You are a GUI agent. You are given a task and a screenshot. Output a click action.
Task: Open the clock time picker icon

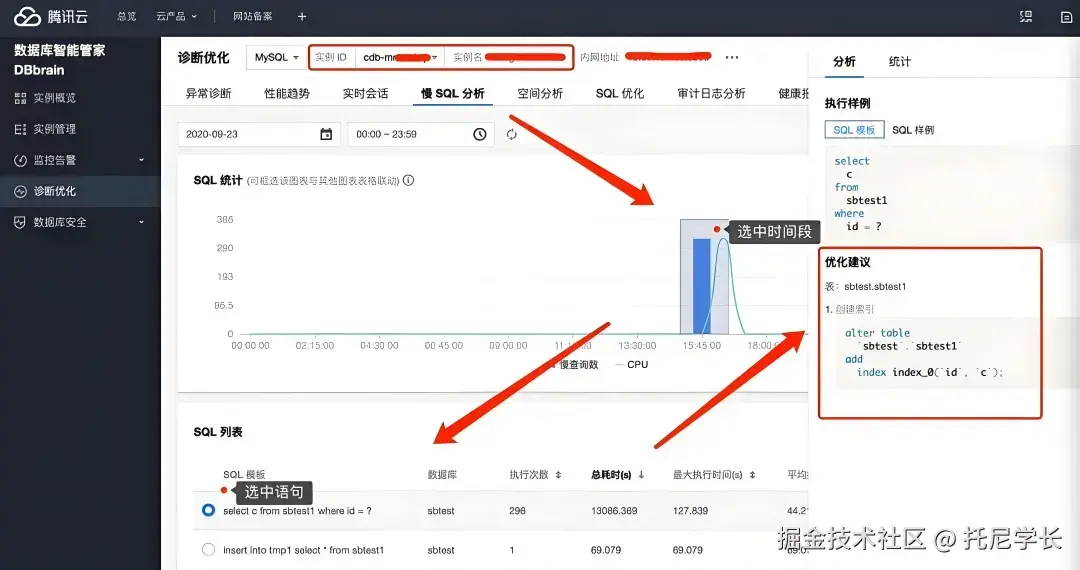point(479,134)
